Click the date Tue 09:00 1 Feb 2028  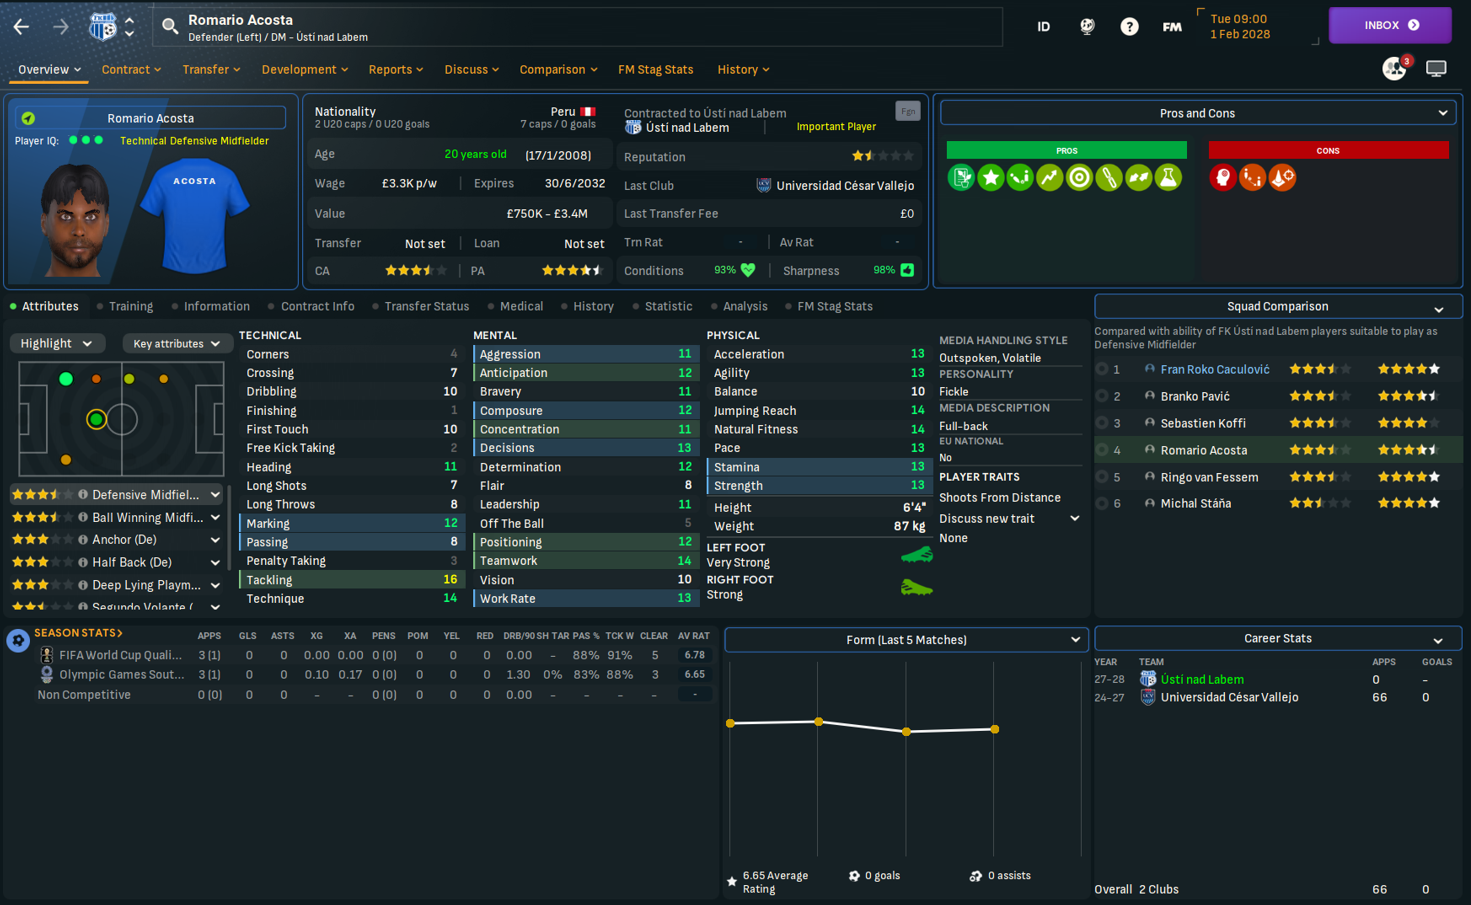tap(1240, 26)
